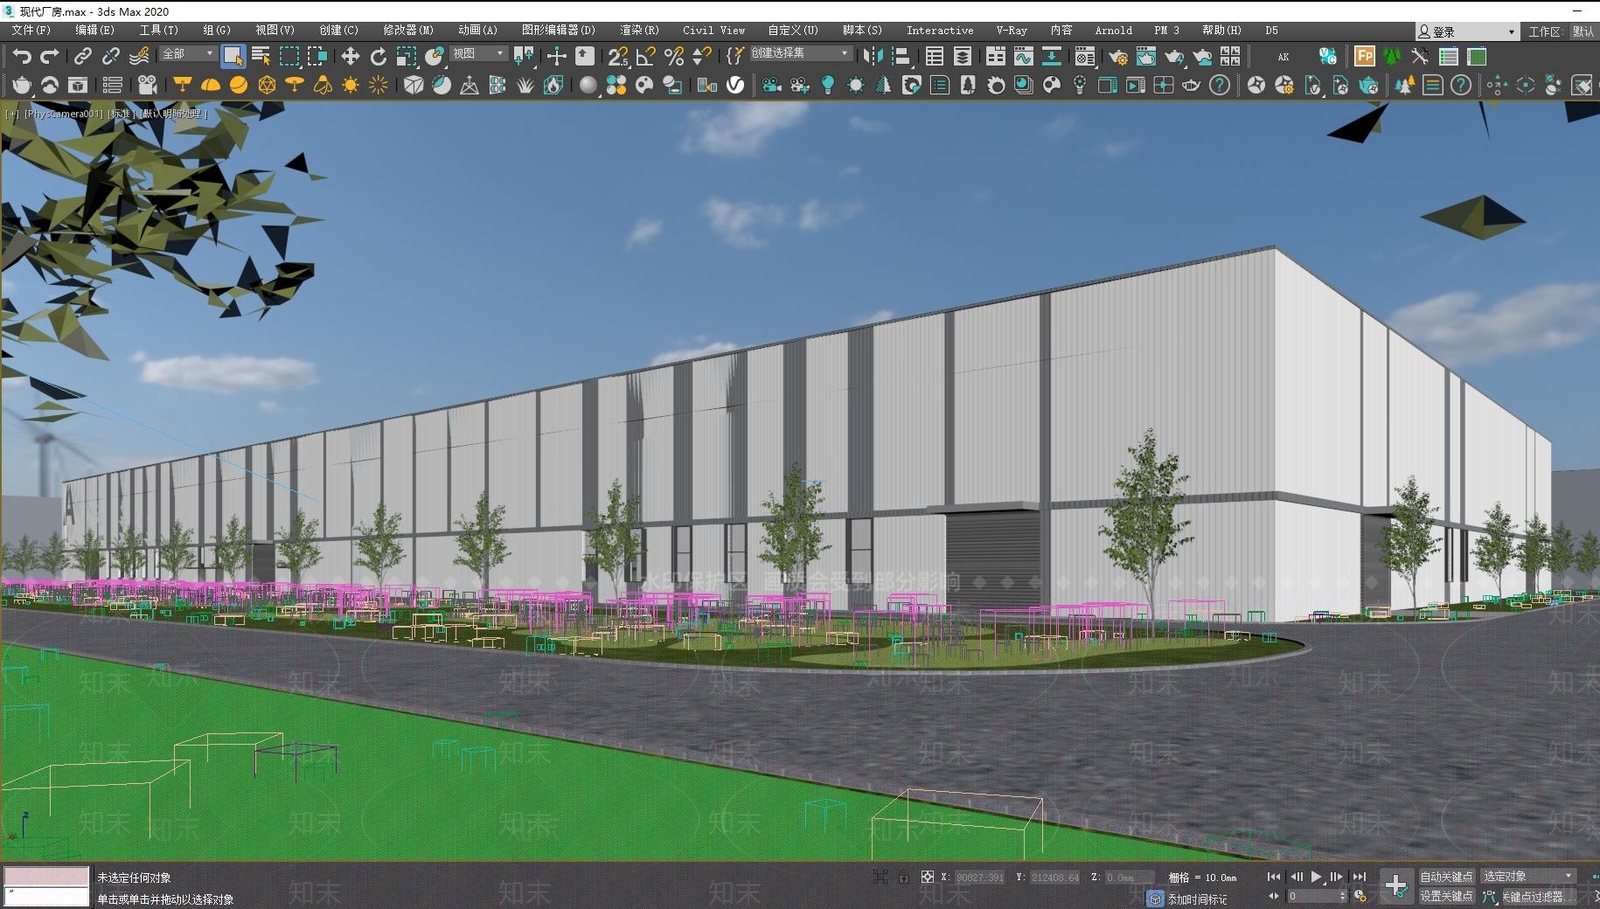Click the 自动关键点 button
Screen dimensions: 1600x909
coord(1446,876)
